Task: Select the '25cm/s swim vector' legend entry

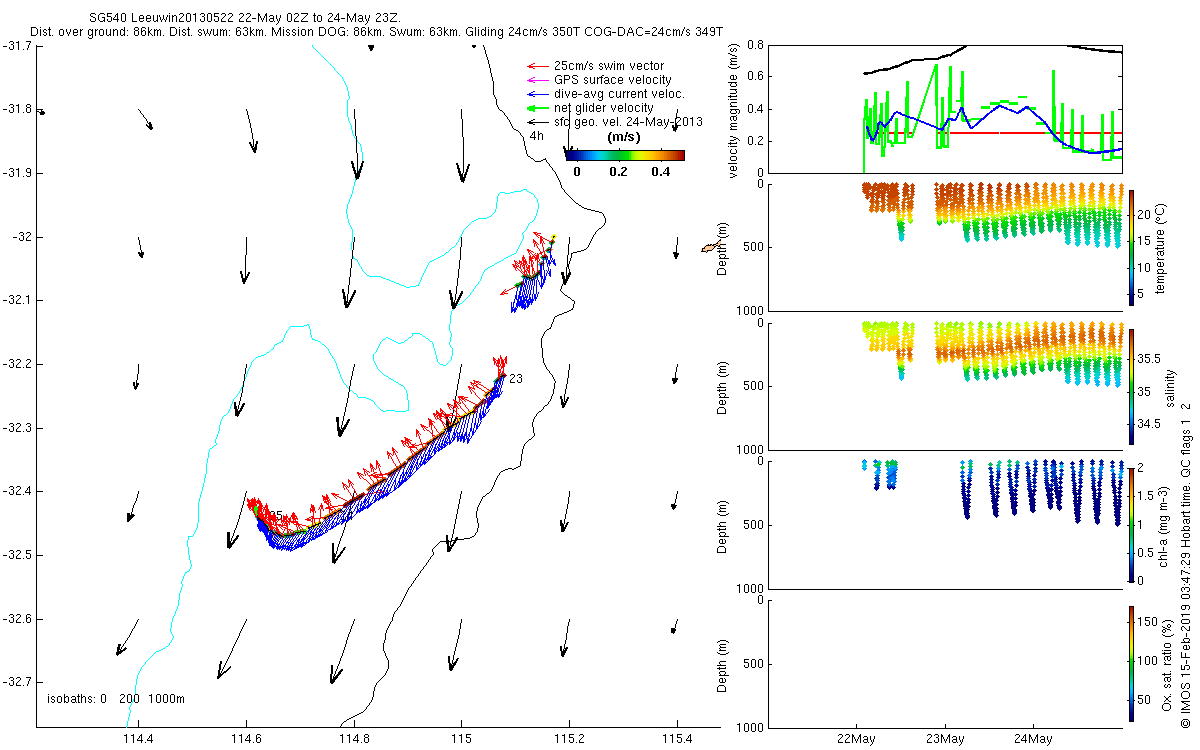Action: pyautogui.click(x=608, y=66)
